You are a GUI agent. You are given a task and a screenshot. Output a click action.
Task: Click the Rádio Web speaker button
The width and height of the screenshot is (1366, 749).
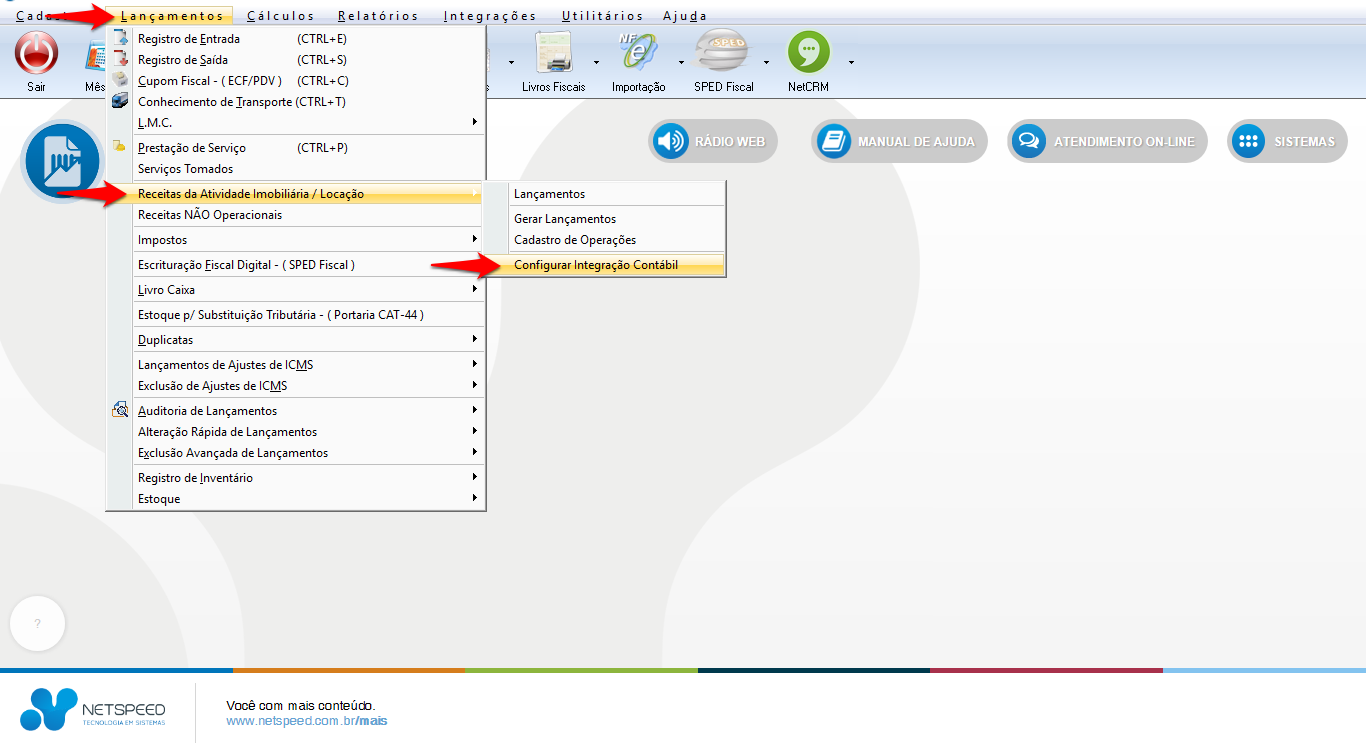(x=712, y=141)
